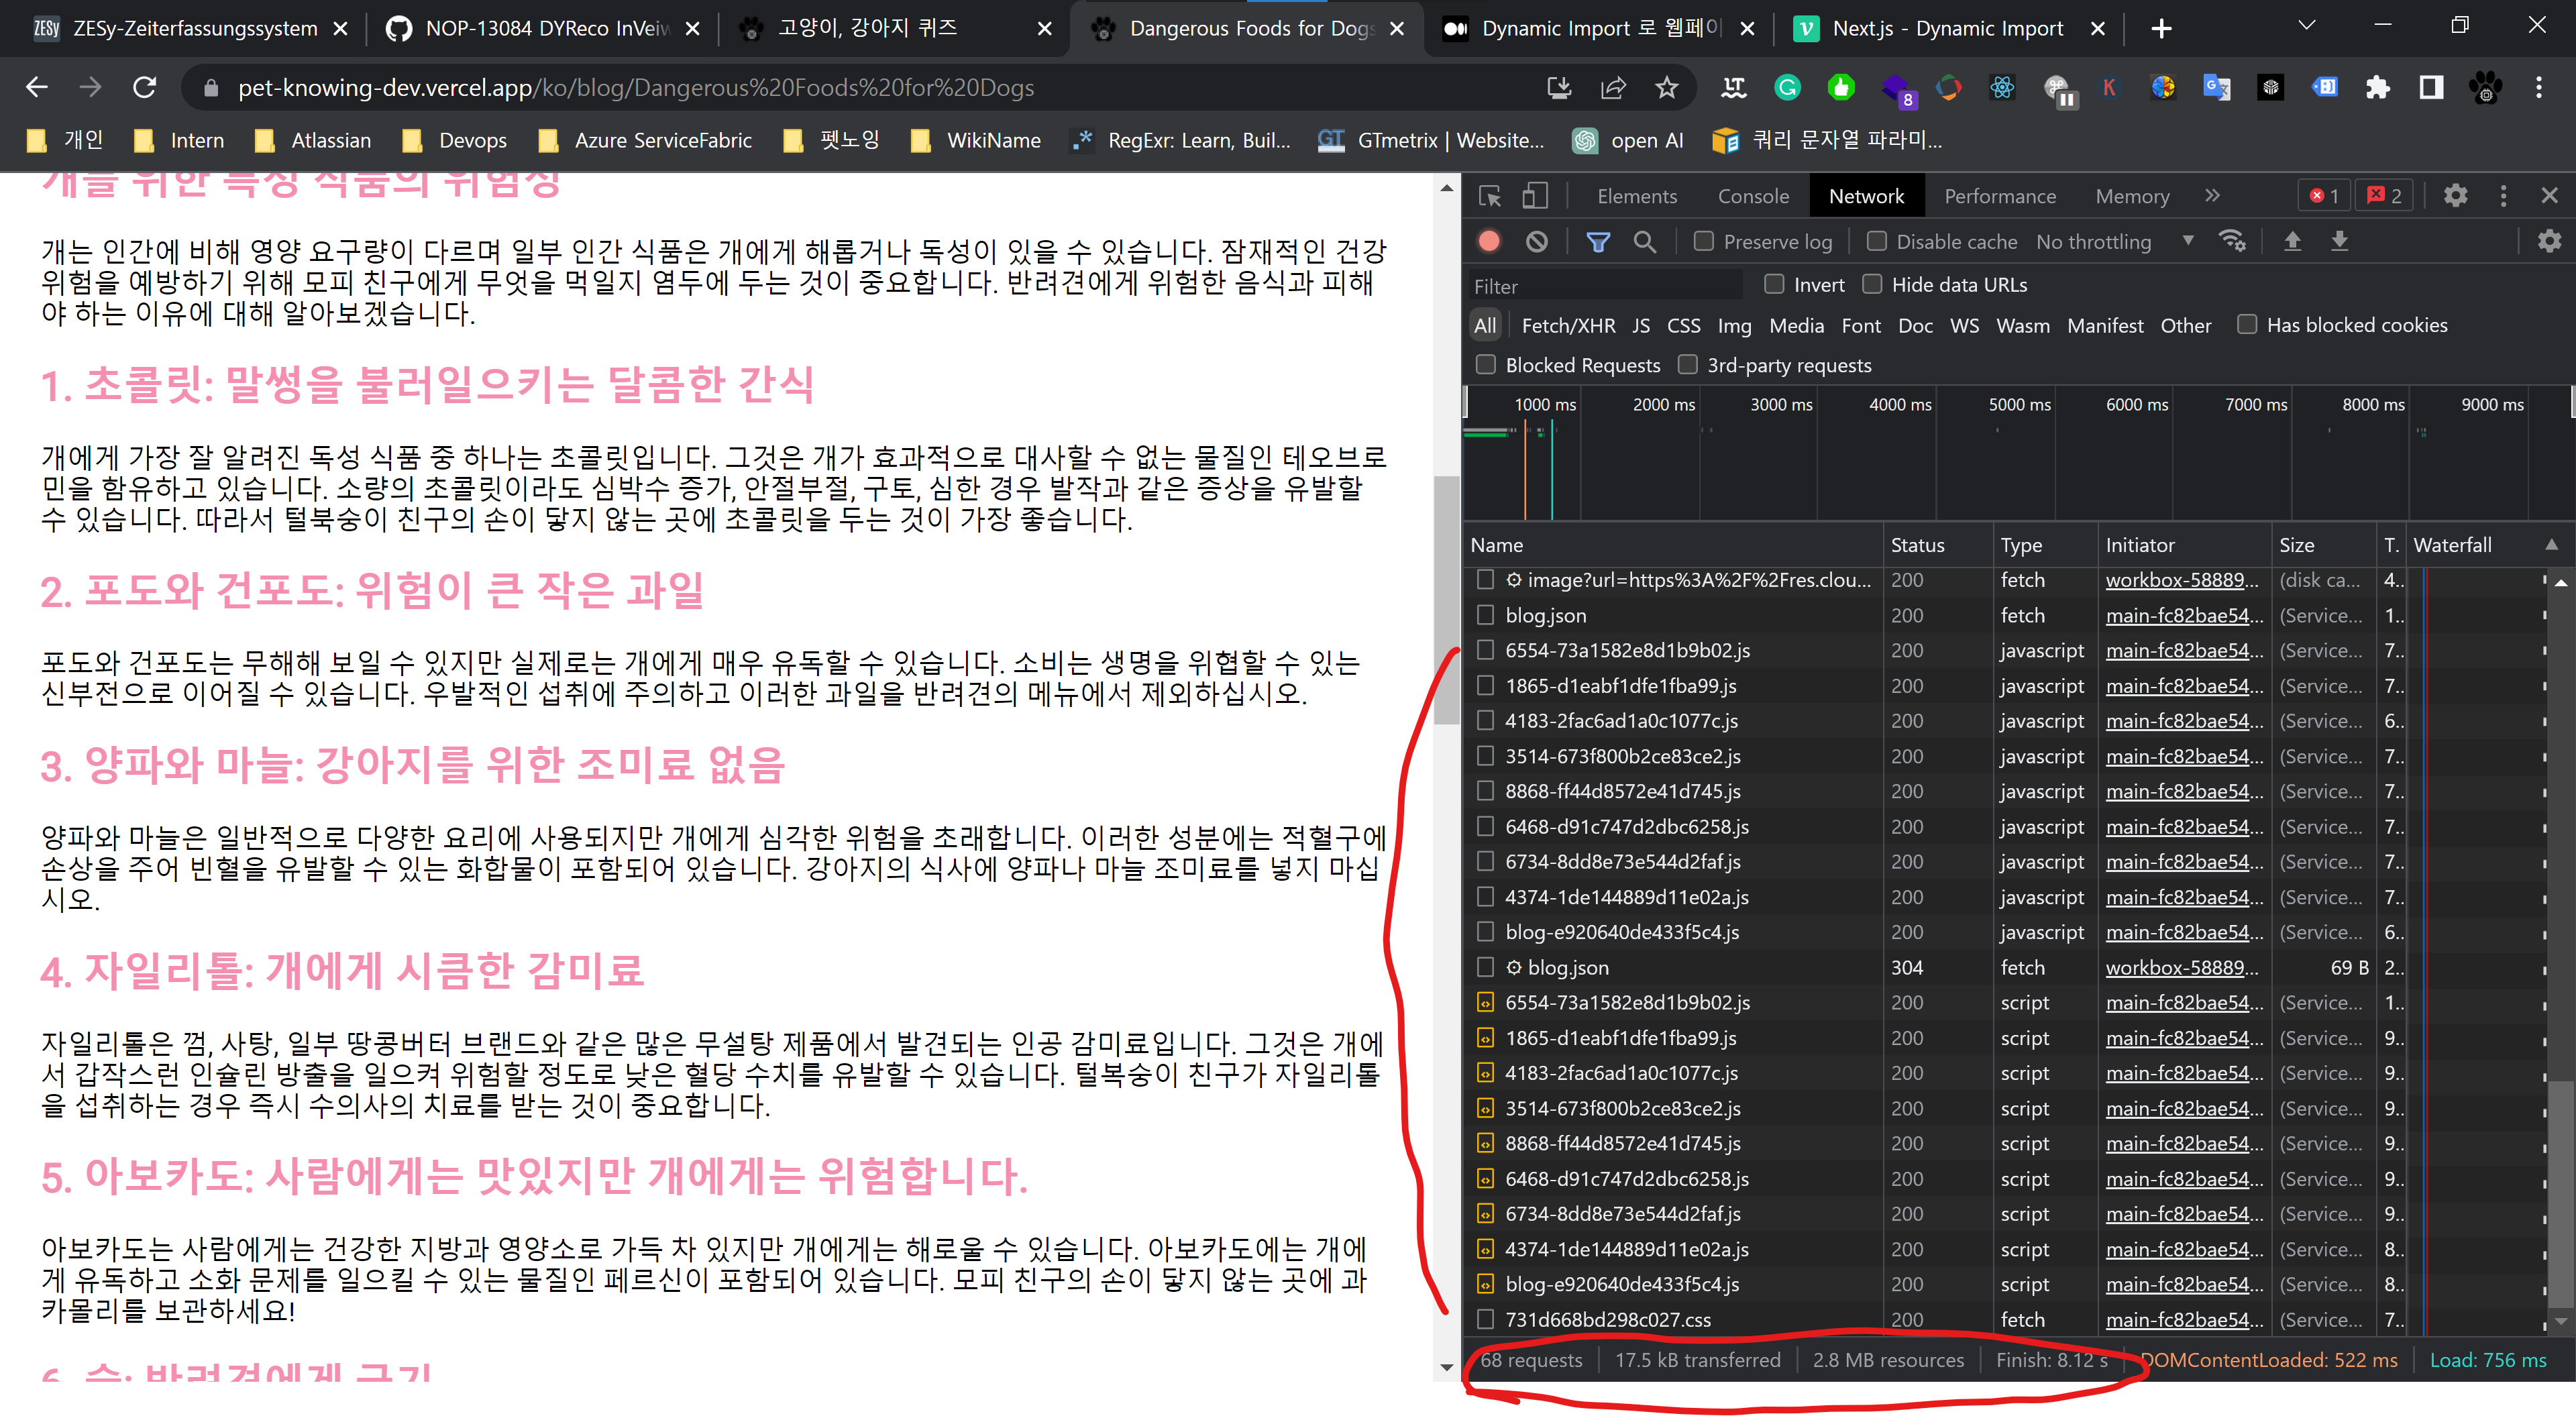Click the Filter text input field

[x=1605, y=286]
